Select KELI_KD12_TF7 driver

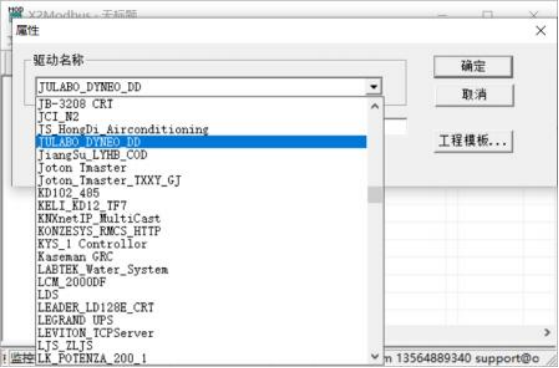pos(201,206)
